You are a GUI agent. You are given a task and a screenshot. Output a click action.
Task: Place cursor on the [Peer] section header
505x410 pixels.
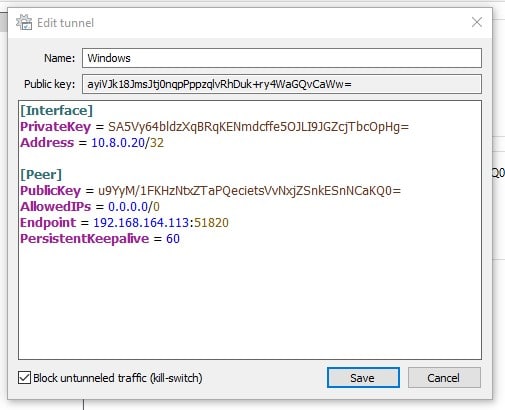click(x=41, y=175)
